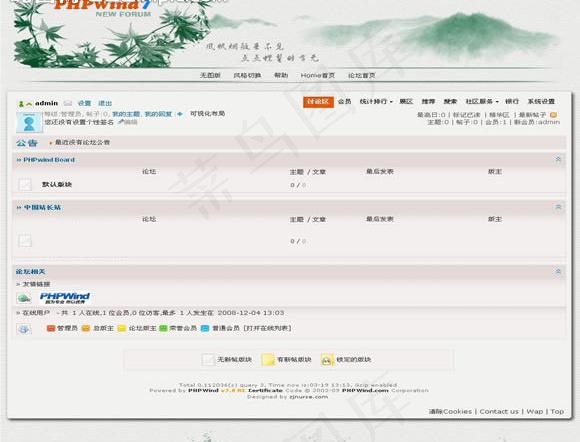This screenshot has height=442, width=580.
Task: Click the yellow 有新帖版块 legend icon
Action: tap(268, 359)
